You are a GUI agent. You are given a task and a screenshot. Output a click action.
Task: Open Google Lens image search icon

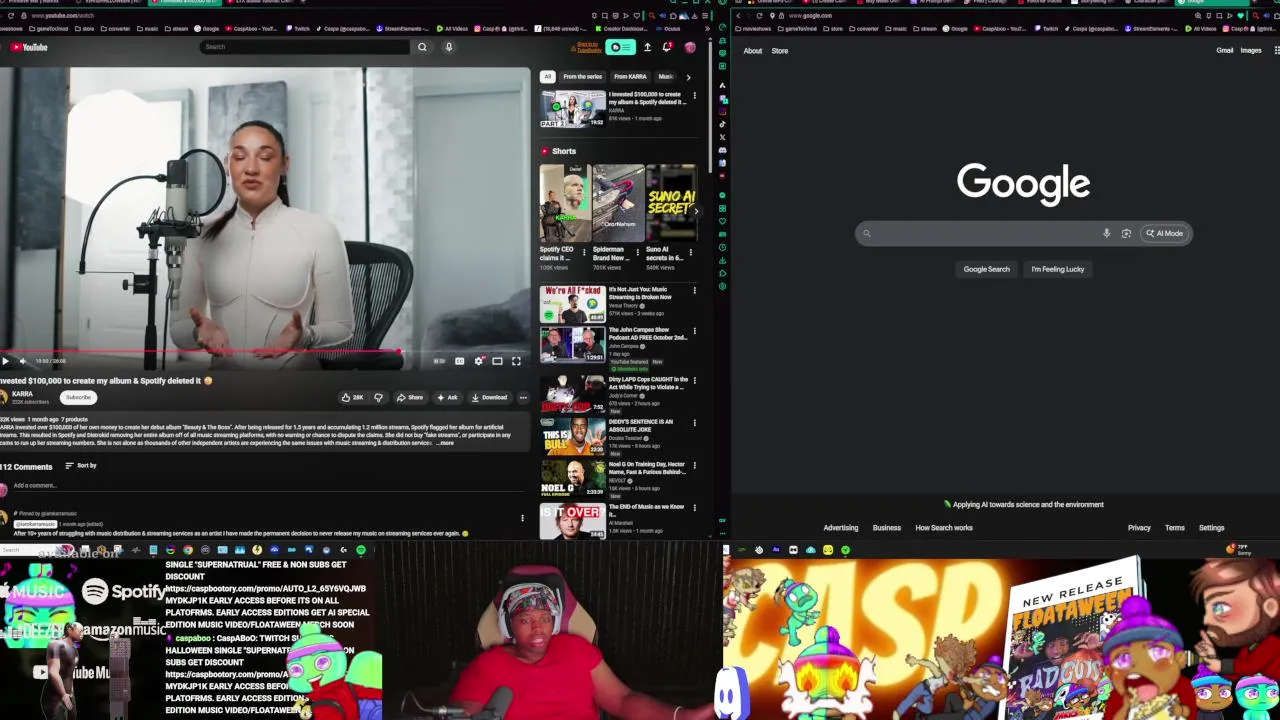click(x=1126, y=233)
